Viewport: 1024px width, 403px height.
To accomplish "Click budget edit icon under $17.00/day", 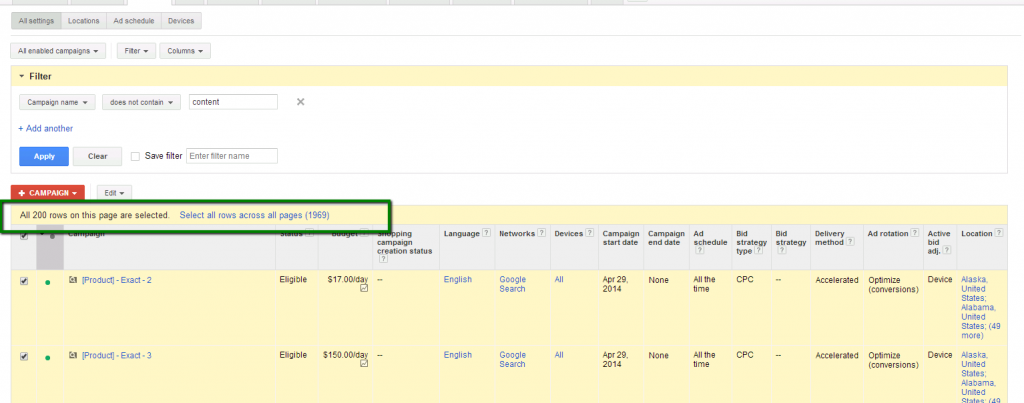I will 363,289.
